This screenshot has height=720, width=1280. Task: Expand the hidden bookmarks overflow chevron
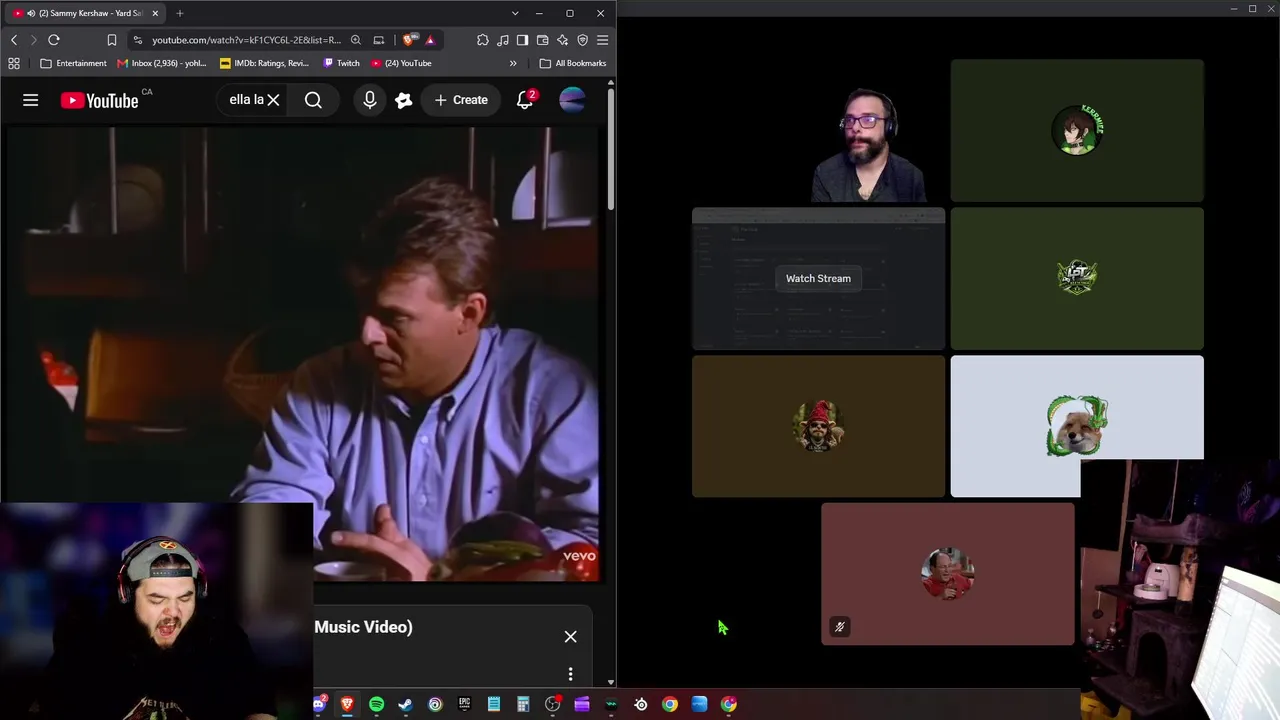coord(513,63)
